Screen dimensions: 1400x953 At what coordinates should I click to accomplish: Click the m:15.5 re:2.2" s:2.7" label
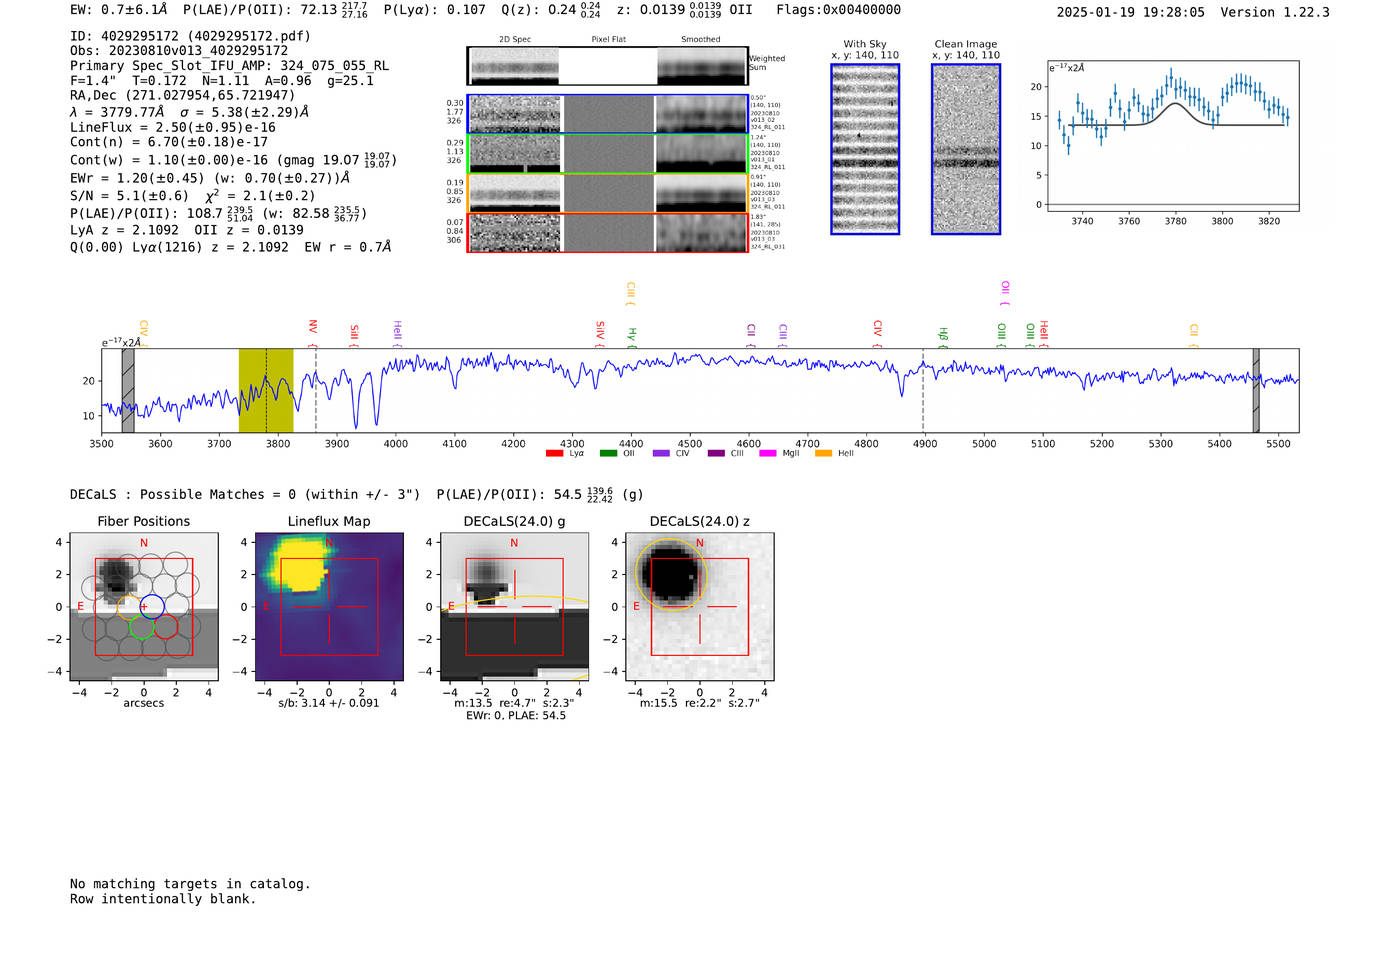pyautogui.click(x=699, y=703)
